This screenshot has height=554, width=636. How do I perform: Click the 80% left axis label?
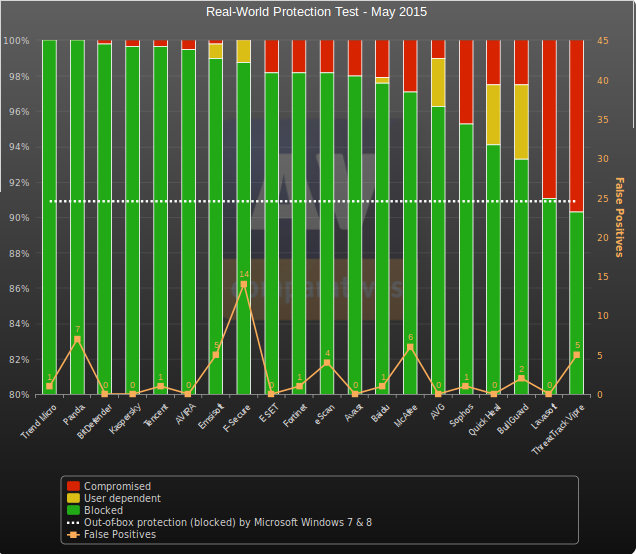coord(19,394)
